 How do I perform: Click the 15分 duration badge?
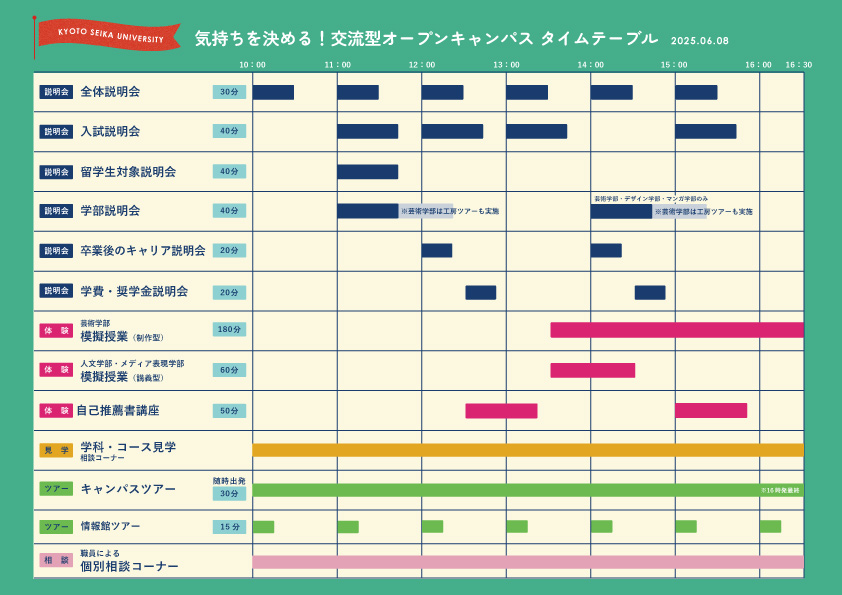(x=229, y=527)
